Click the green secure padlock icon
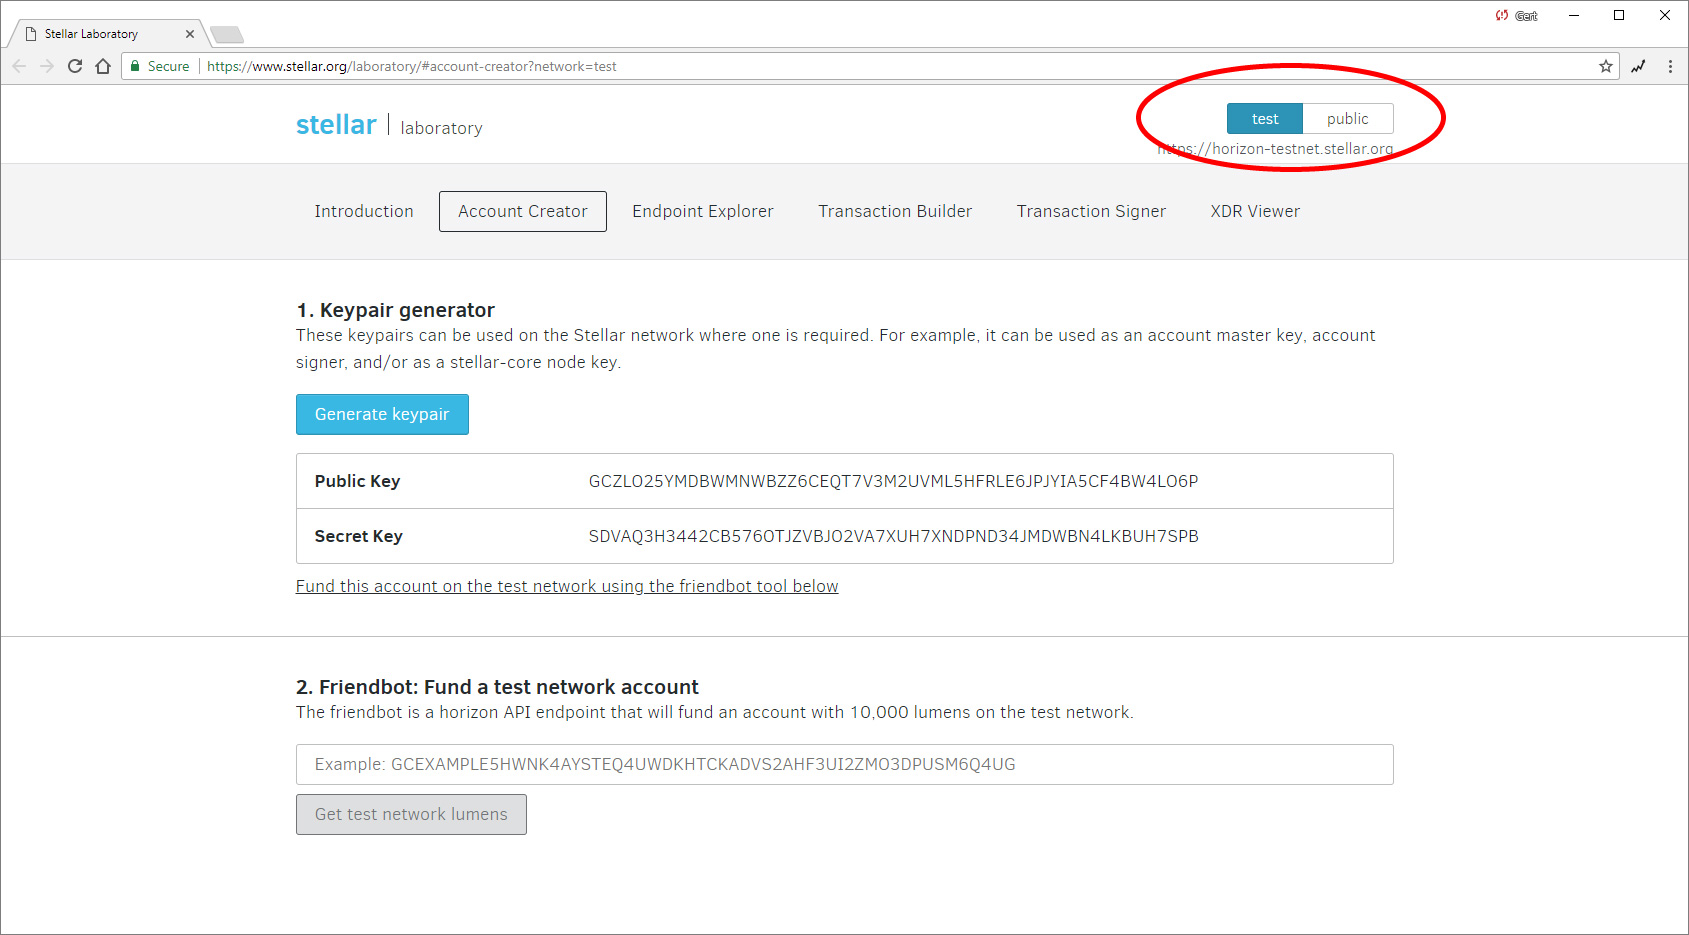This screenshot has width=1689, height=935. pyautogui.click(x=135, y=66)
